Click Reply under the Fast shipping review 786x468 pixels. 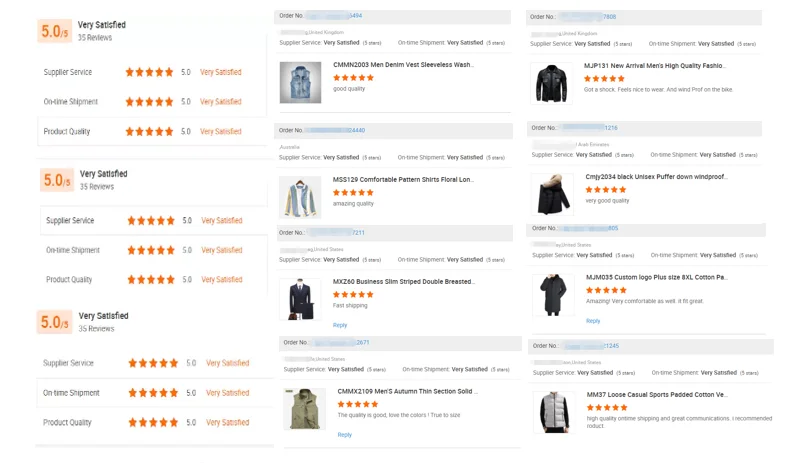click(340, 325)
